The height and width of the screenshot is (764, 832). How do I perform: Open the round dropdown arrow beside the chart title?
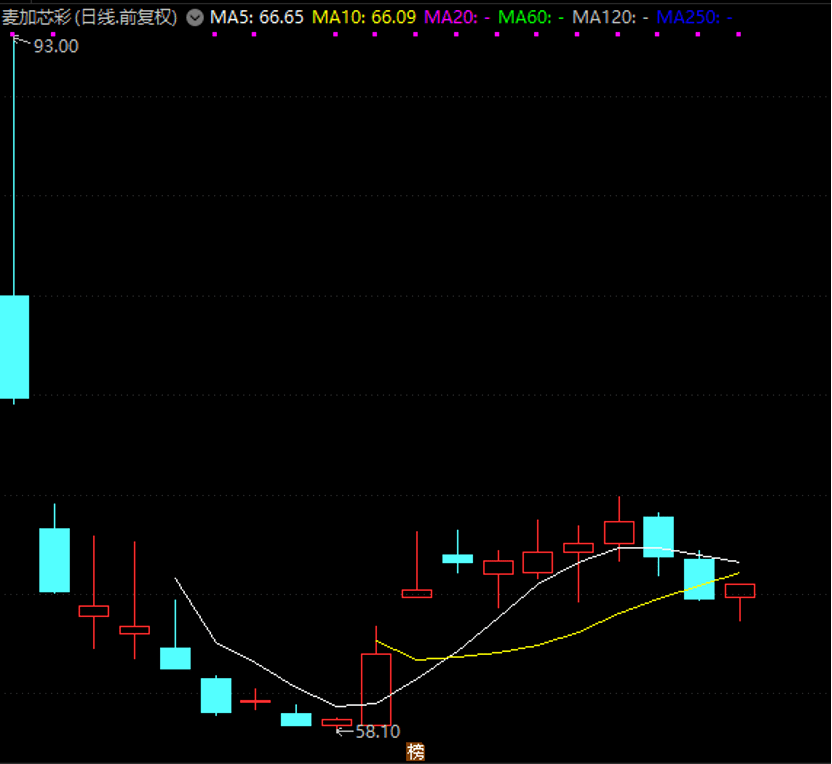click(x=195, y=18)
